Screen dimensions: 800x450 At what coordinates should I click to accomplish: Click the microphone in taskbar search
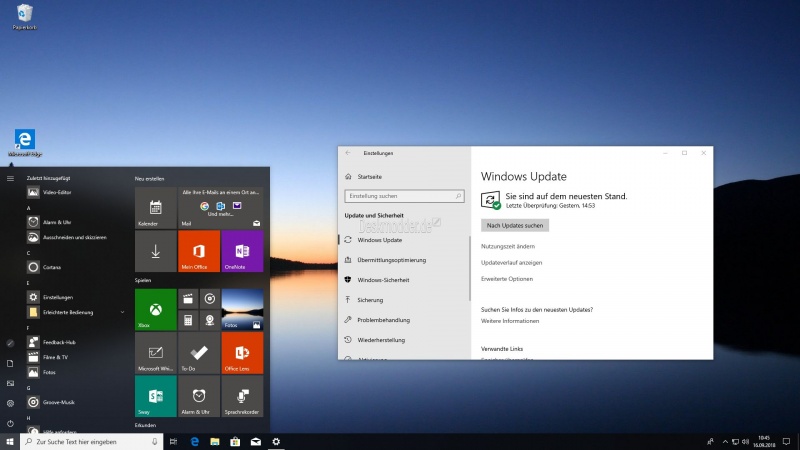coord(155,442)
